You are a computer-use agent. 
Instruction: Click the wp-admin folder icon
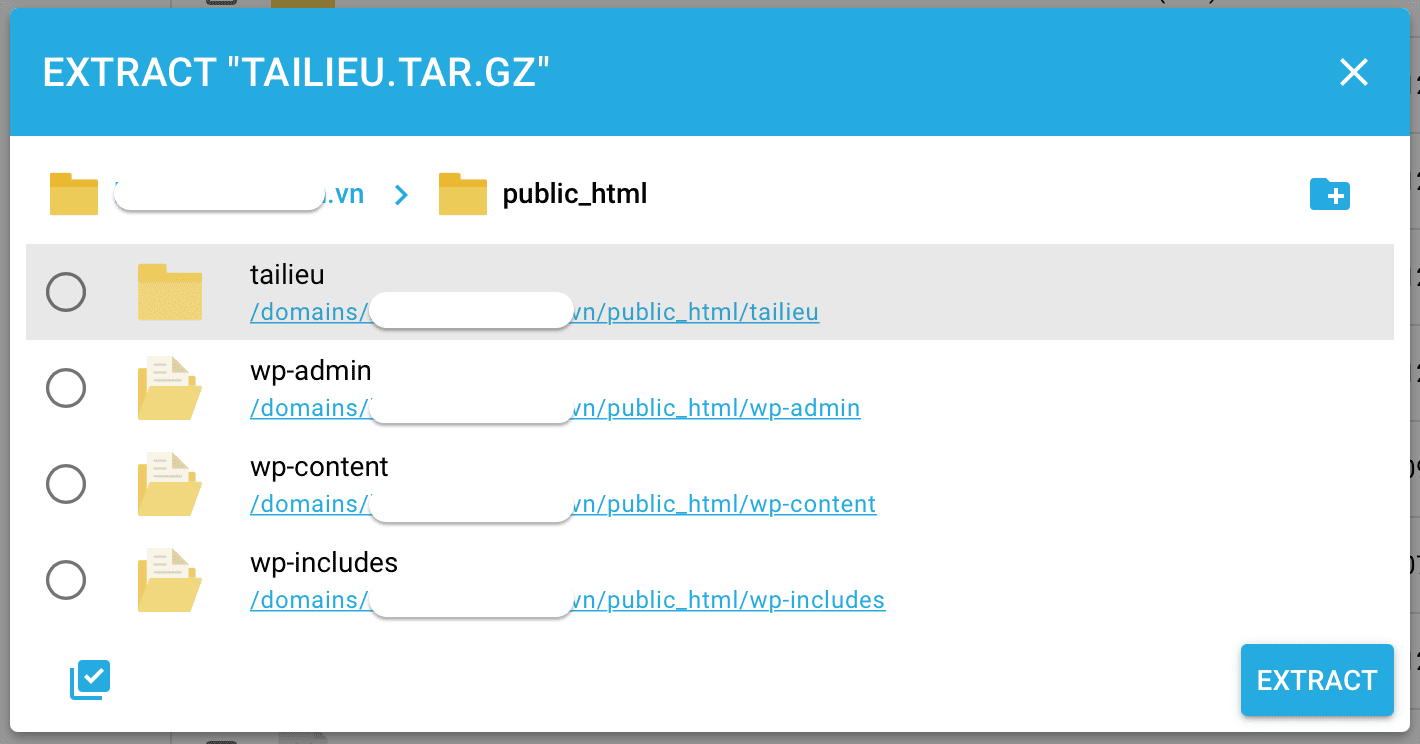[170, 388]
